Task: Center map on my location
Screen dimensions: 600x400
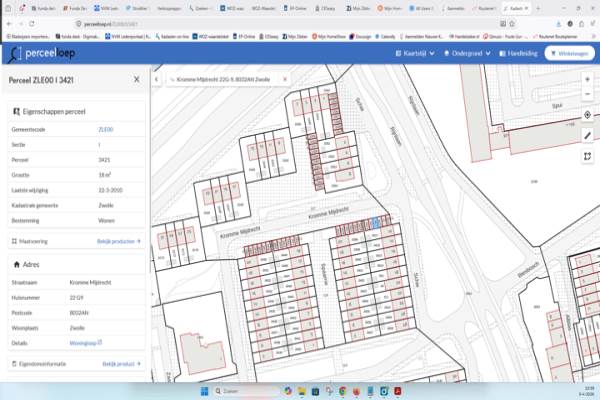Action: (x=588, y=115)
